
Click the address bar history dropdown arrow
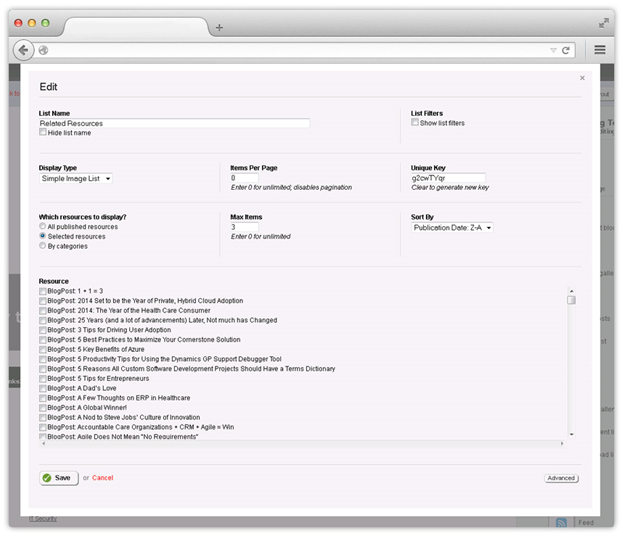pyautogui.click(x=553, y=49)
